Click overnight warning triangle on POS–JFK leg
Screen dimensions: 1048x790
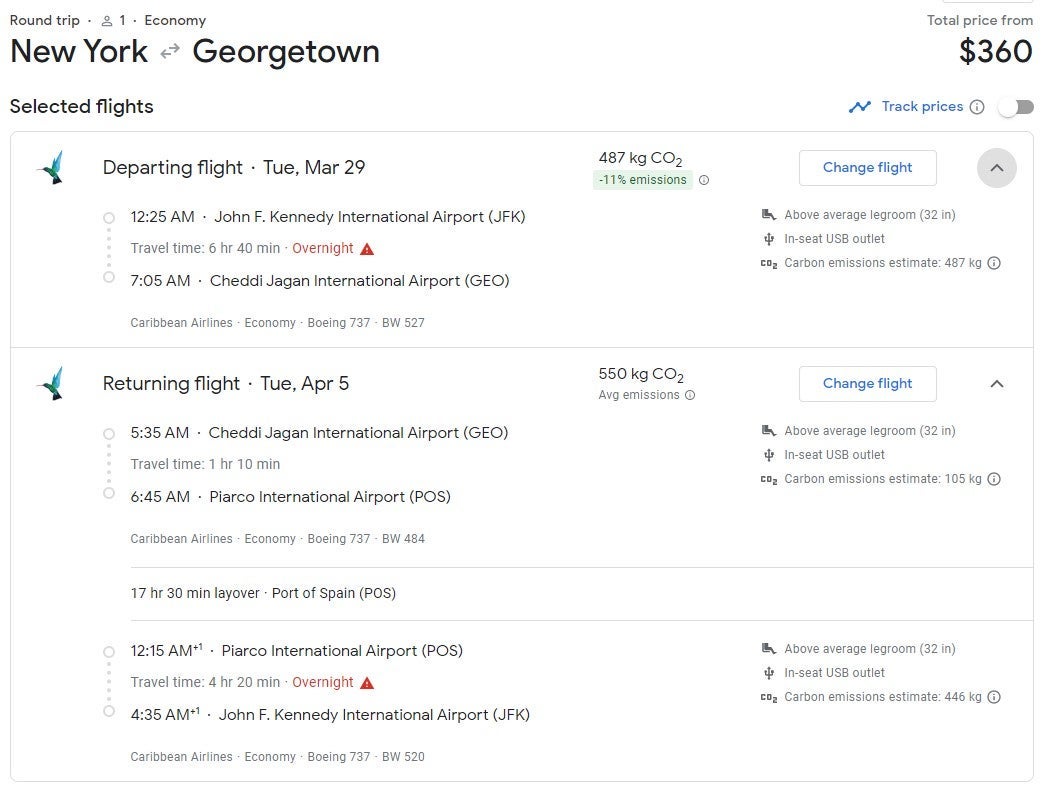coord(367,683)
